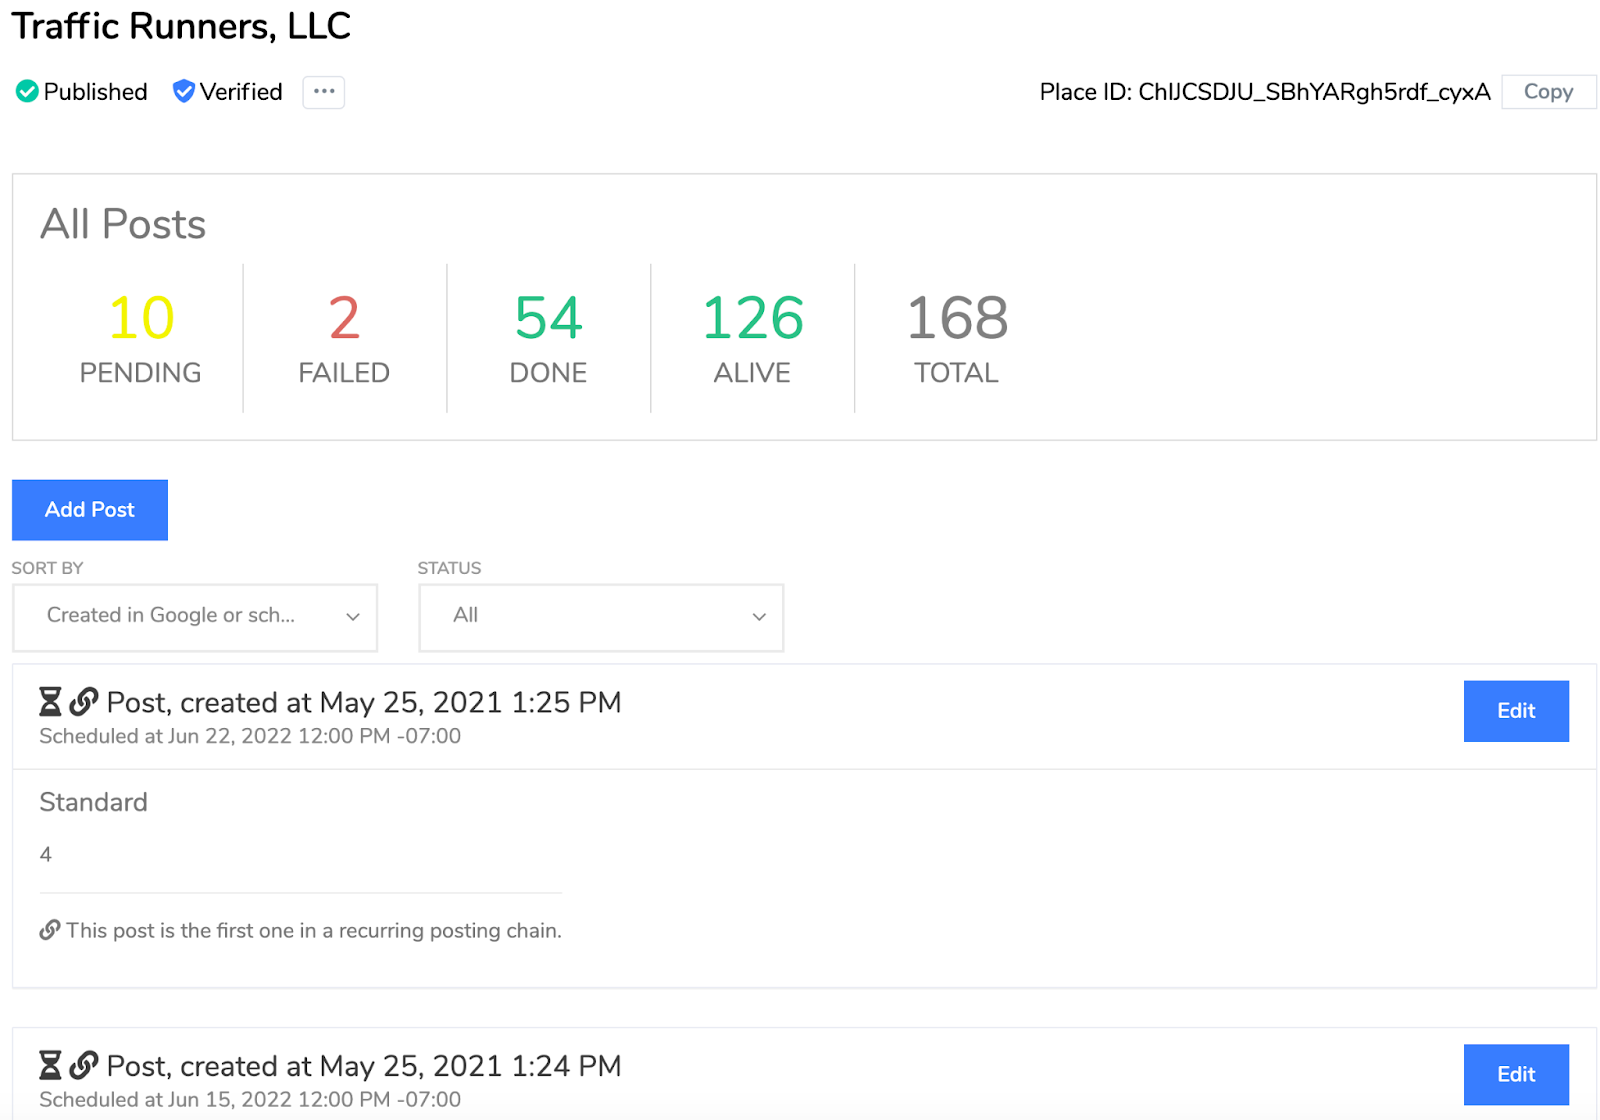Expand the Status filter set to All
Viewport: 1600px width, 1120px height.
click(x=600, y=617)
